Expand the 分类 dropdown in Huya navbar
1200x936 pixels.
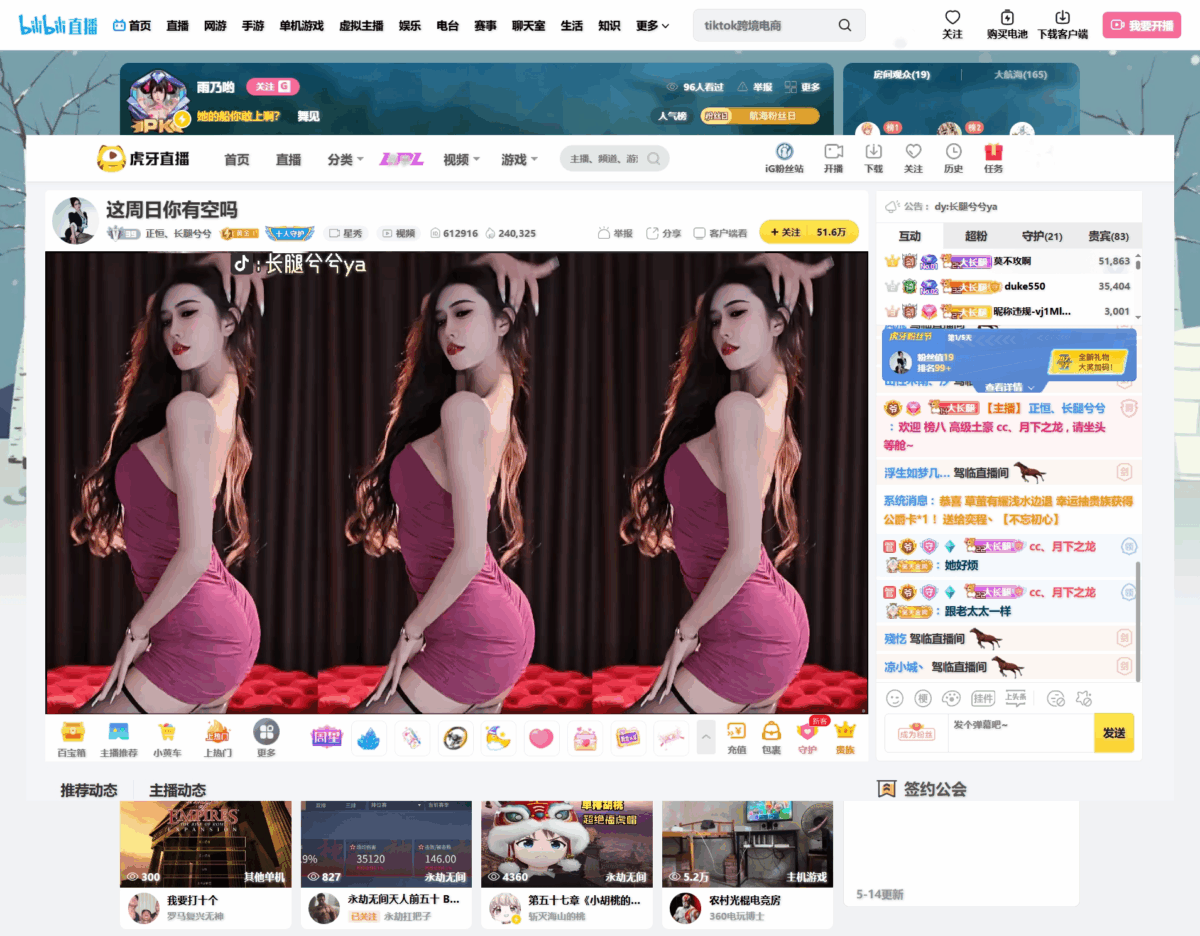345,158
